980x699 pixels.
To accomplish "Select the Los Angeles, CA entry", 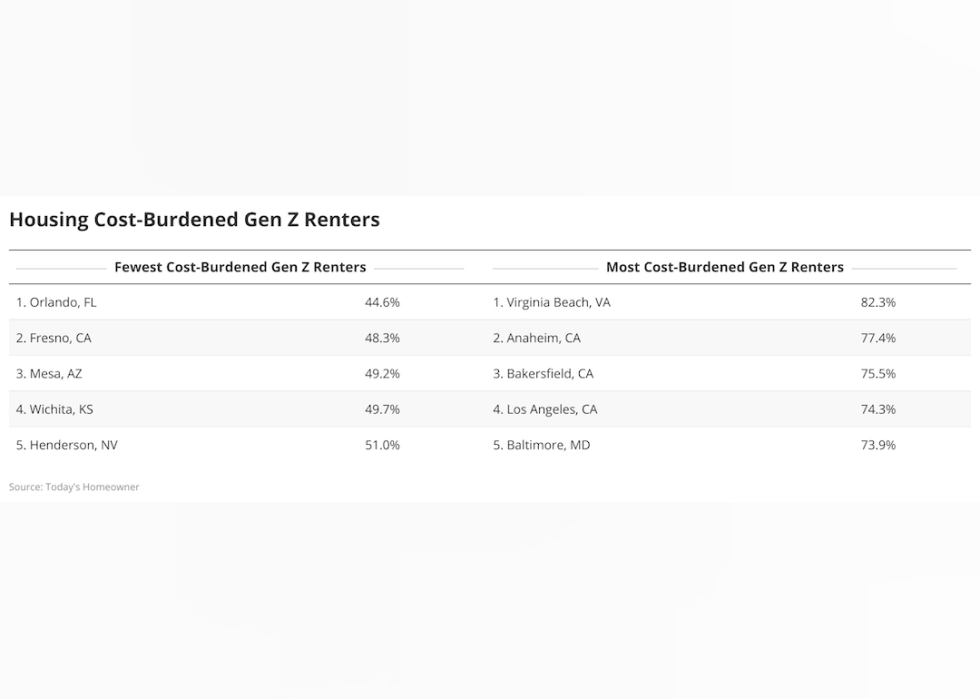I will click(545, 409).
